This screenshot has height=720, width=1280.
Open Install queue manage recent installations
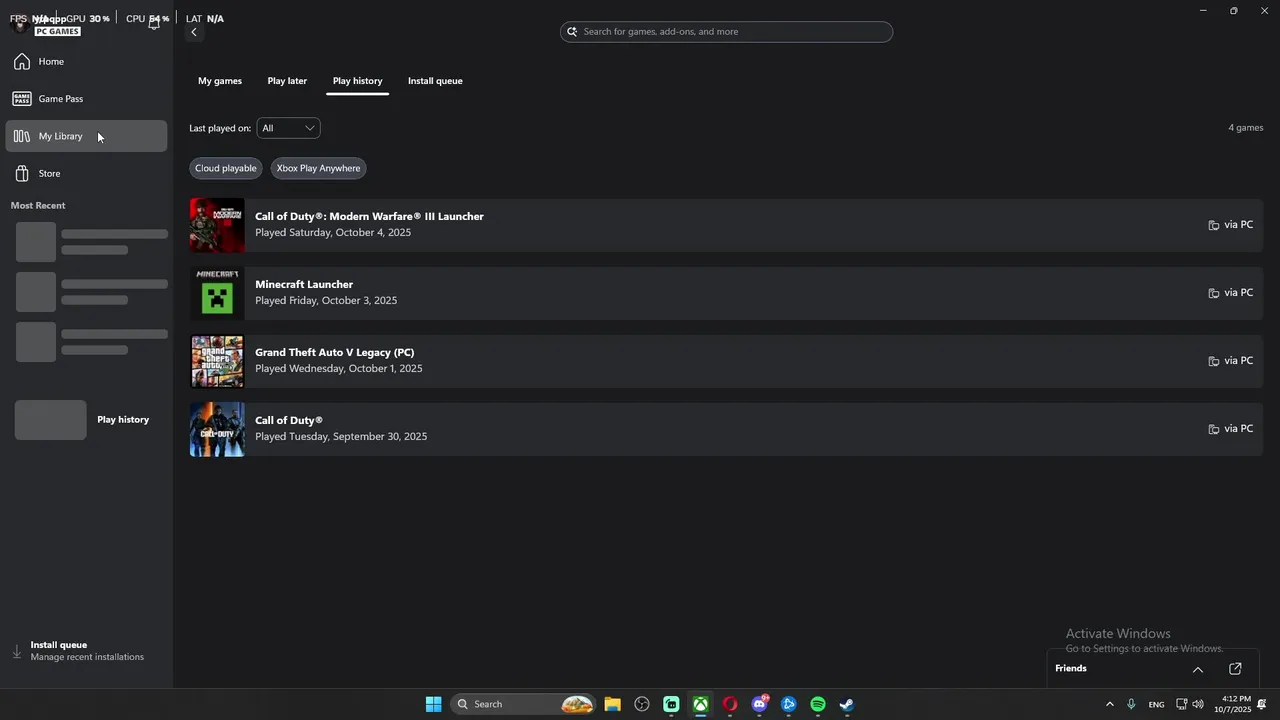86,651
